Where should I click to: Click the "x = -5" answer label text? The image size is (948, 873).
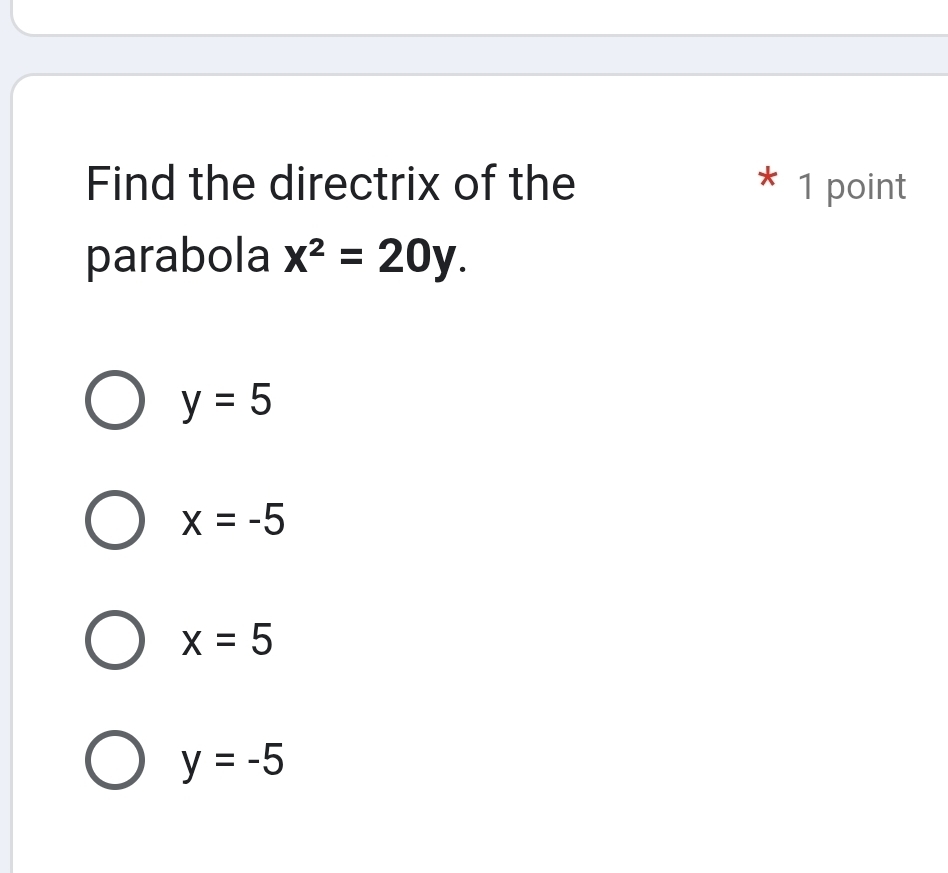pos(233,521)
